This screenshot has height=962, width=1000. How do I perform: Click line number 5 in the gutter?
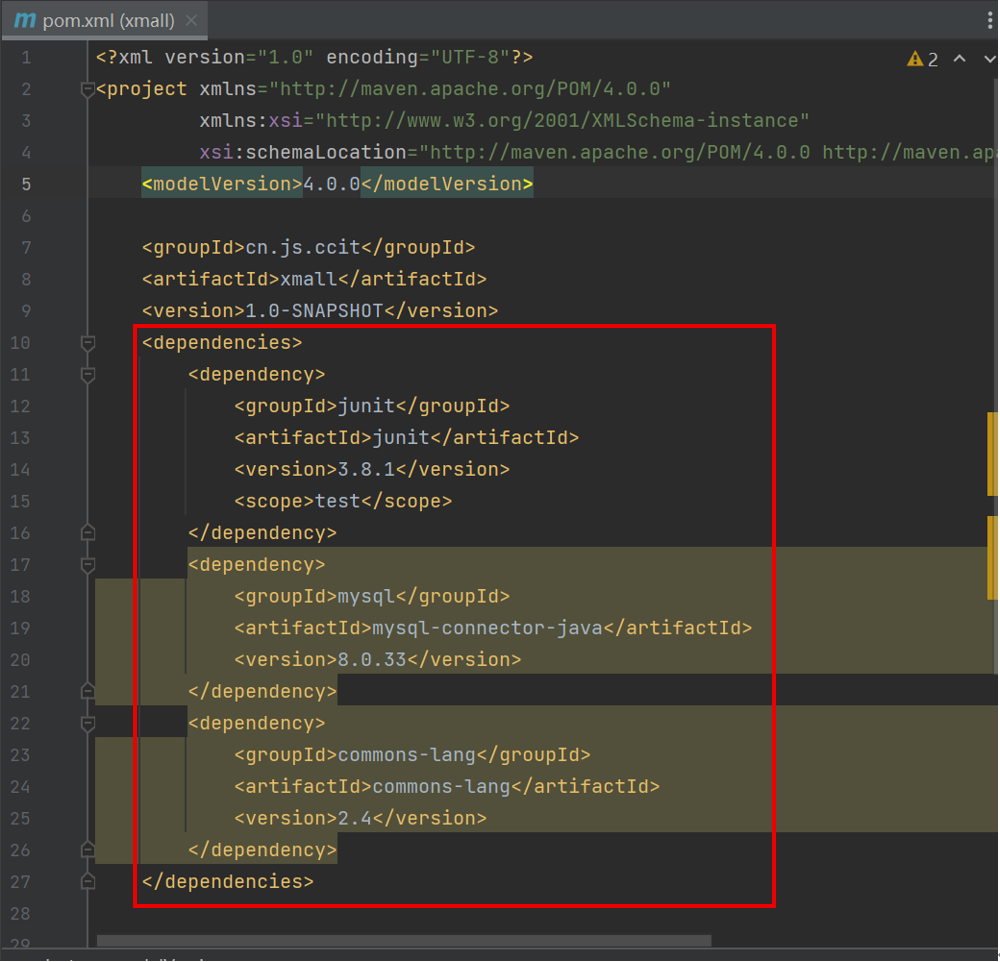point(26,184)
